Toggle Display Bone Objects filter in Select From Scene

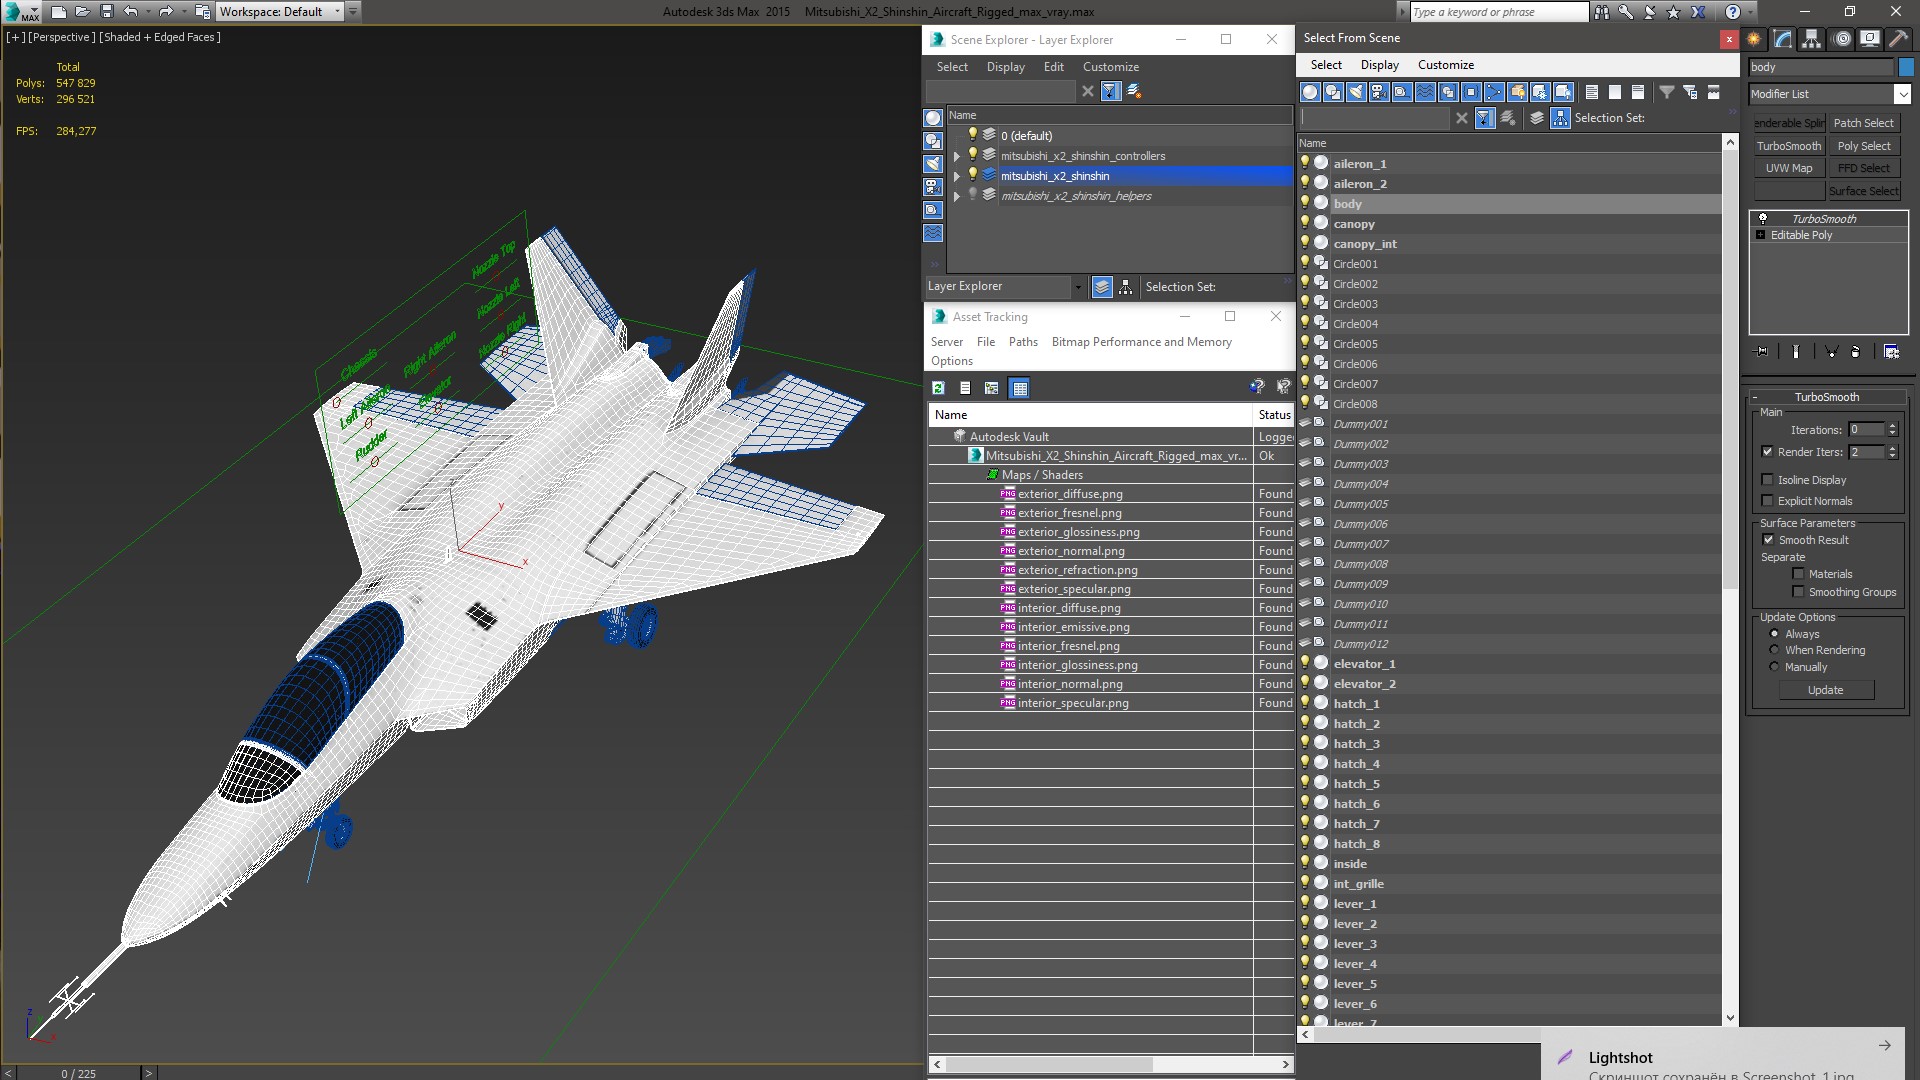(1494, 92)
